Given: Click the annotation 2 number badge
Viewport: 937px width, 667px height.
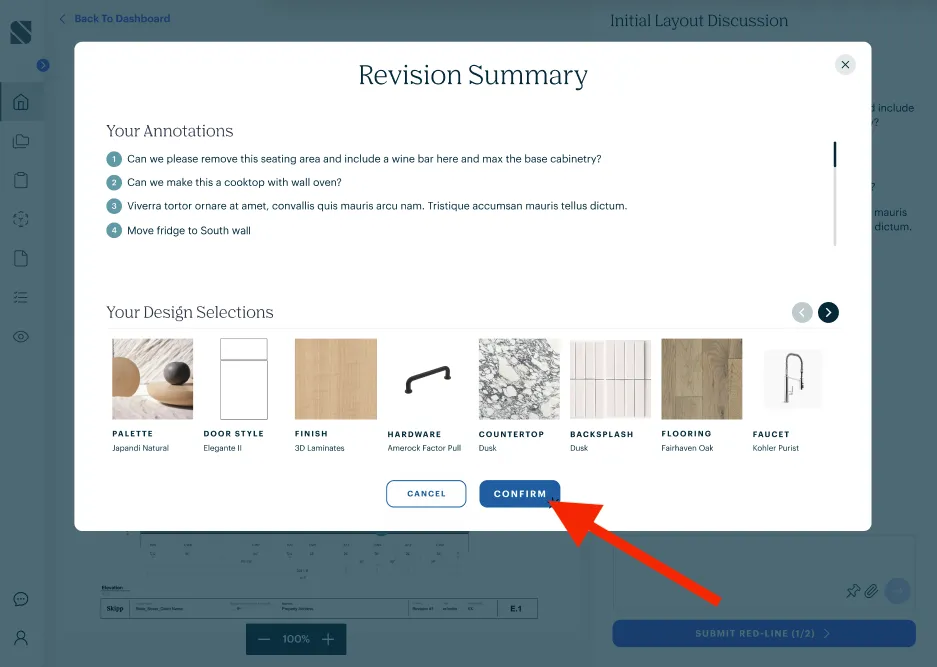Looking at the screenshot, I should [x=114, y=182].
